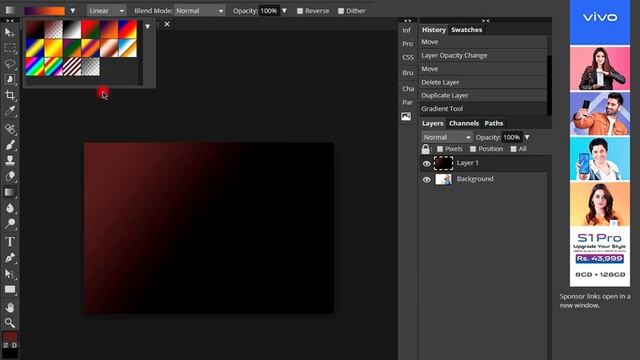Select the Gradient Tool history step
The image size is (640, 360).
[483, 109]
